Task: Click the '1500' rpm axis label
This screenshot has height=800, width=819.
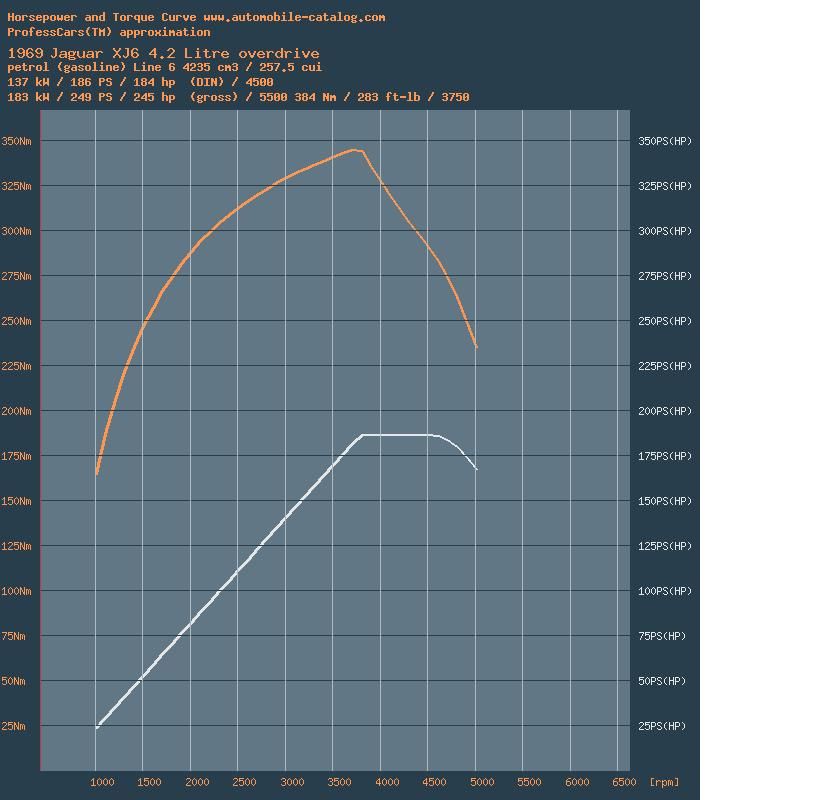Action: click(x=149, y=782)
